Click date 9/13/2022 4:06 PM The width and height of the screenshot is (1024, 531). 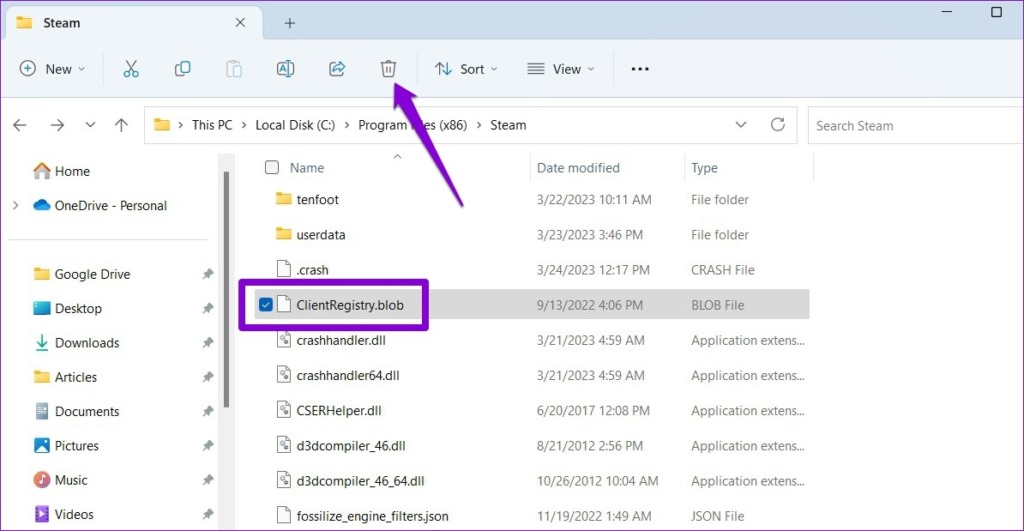(x=590, y=304)
